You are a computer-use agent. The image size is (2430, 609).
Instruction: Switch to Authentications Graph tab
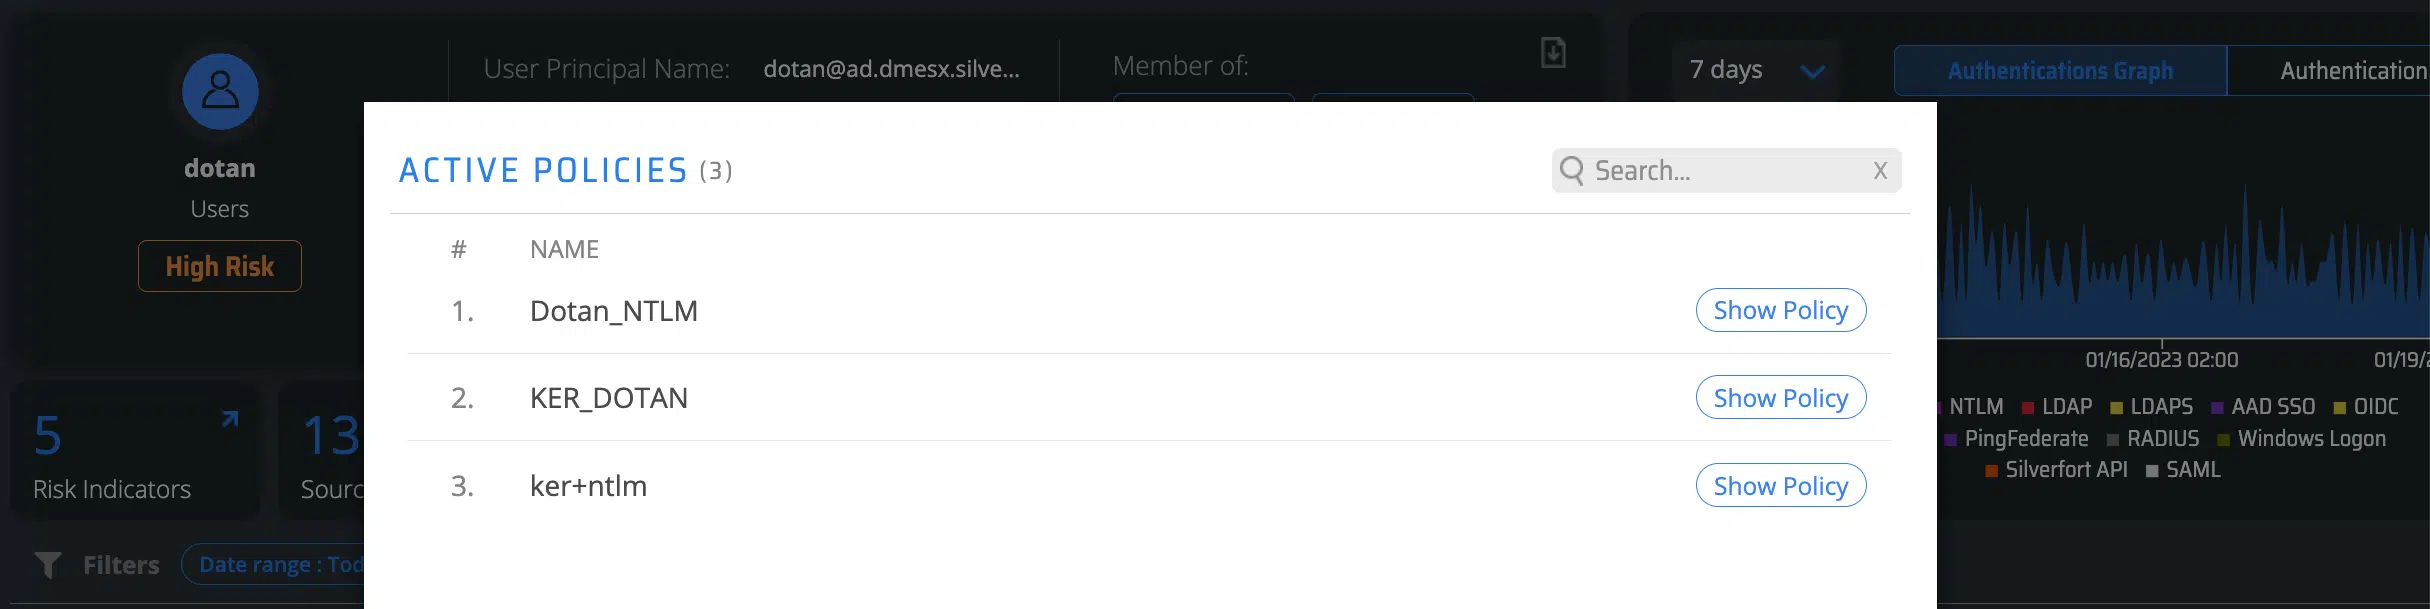pyautogui.click(x=2060, y=71)
